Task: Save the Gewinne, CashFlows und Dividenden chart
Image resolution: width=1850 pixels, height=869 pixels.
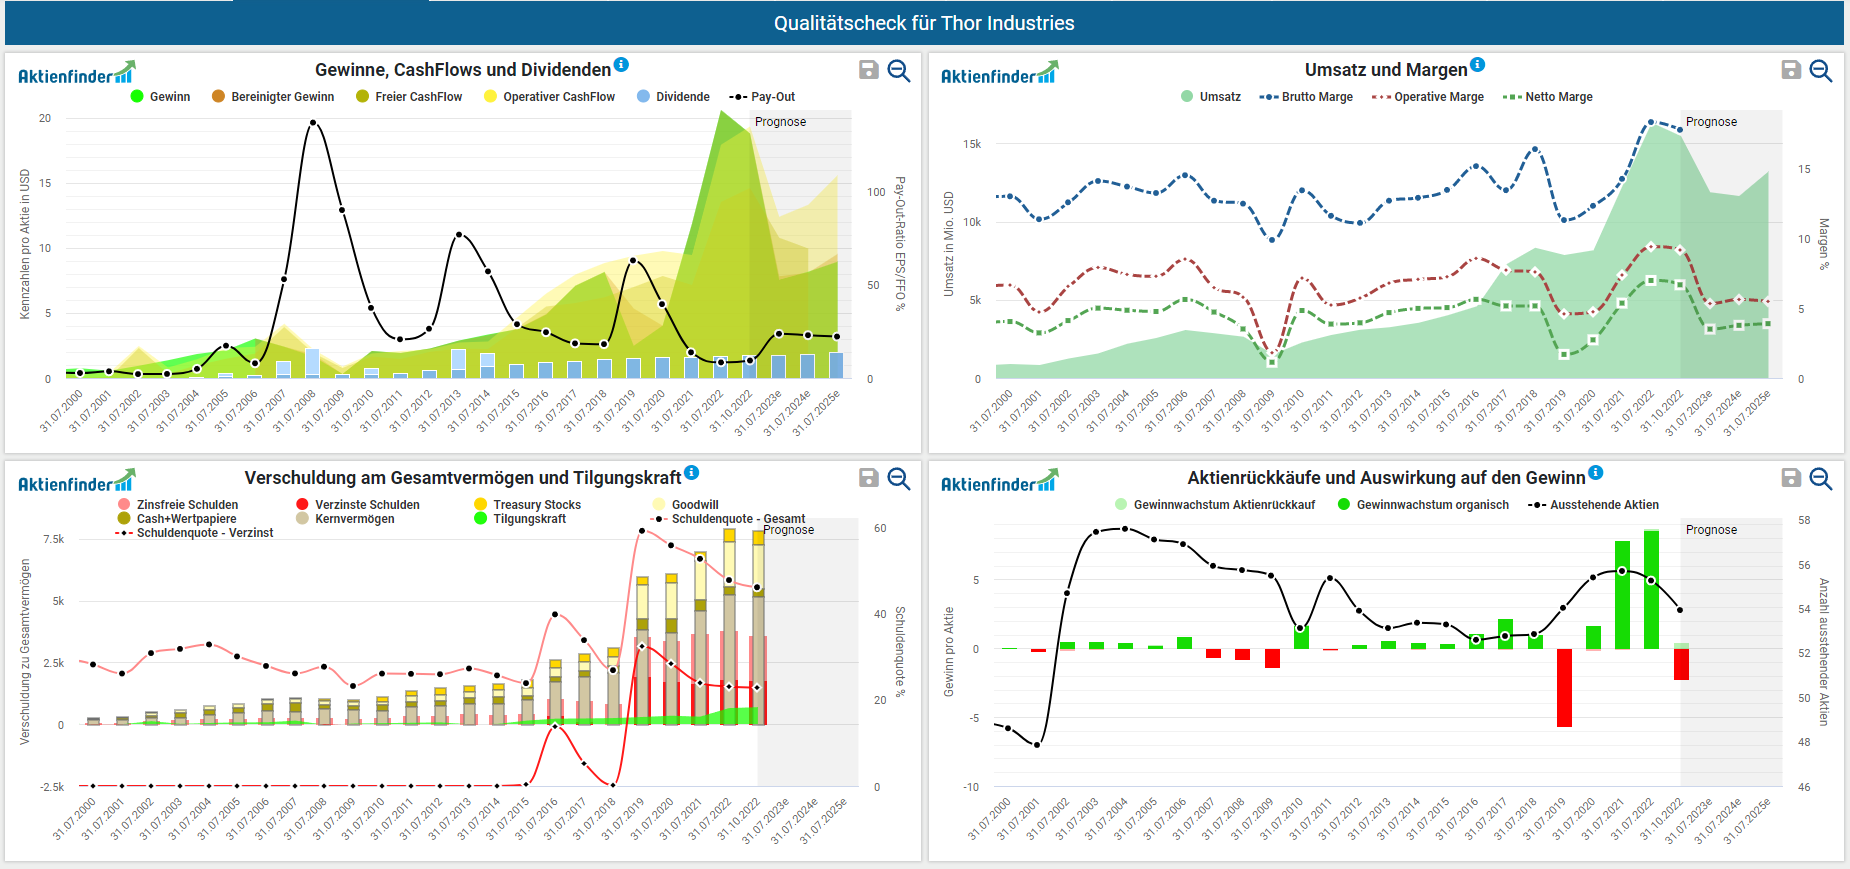Action: pyautogui.click(x=869, y=70)
